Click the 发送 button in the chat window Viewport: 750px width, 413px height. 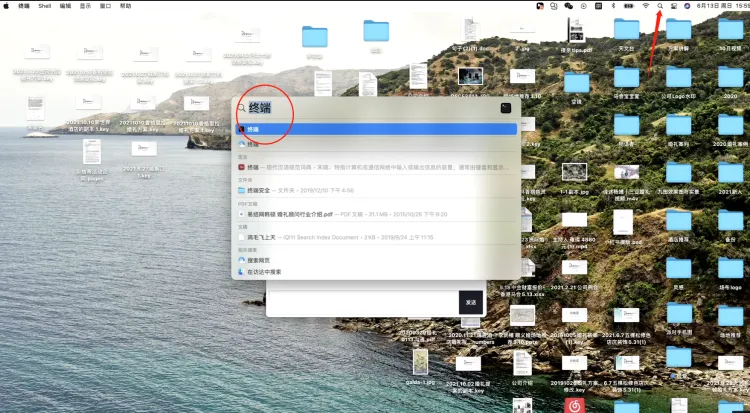pos(471,302)
